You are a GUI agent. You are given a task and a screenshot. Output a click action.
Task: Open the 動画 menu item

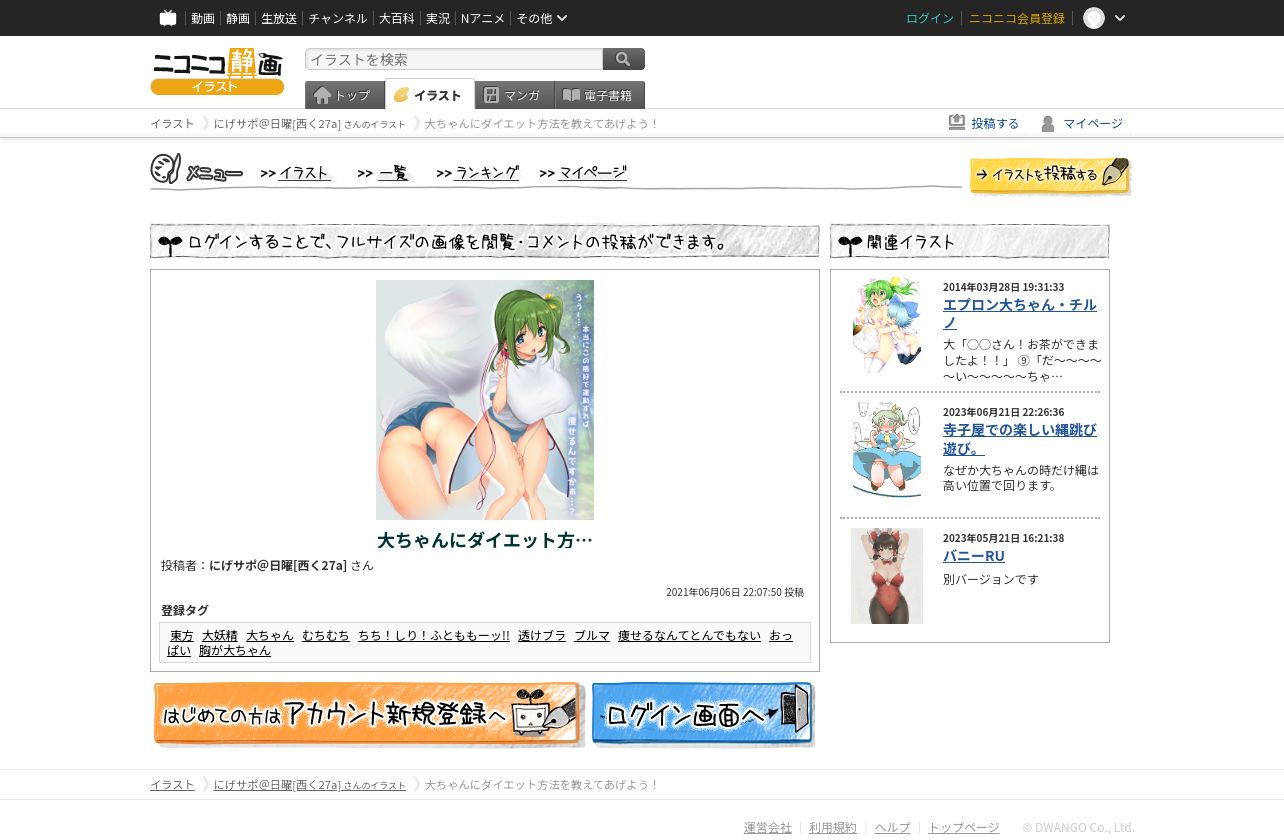coord(203,18)
